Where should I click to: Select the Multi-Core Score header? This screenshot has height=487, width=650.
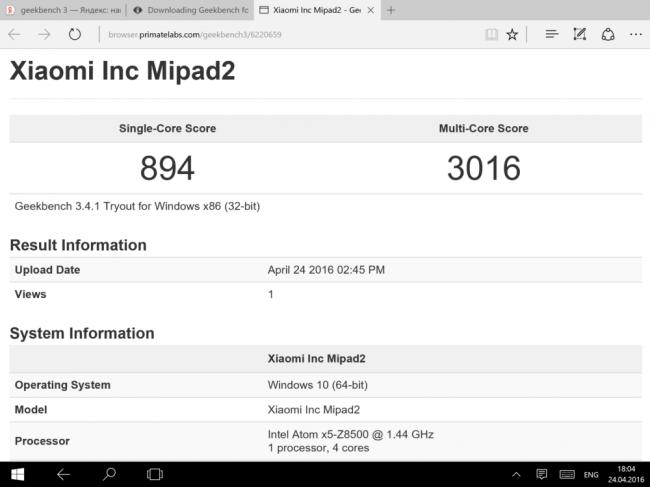[x=483, y=128]
